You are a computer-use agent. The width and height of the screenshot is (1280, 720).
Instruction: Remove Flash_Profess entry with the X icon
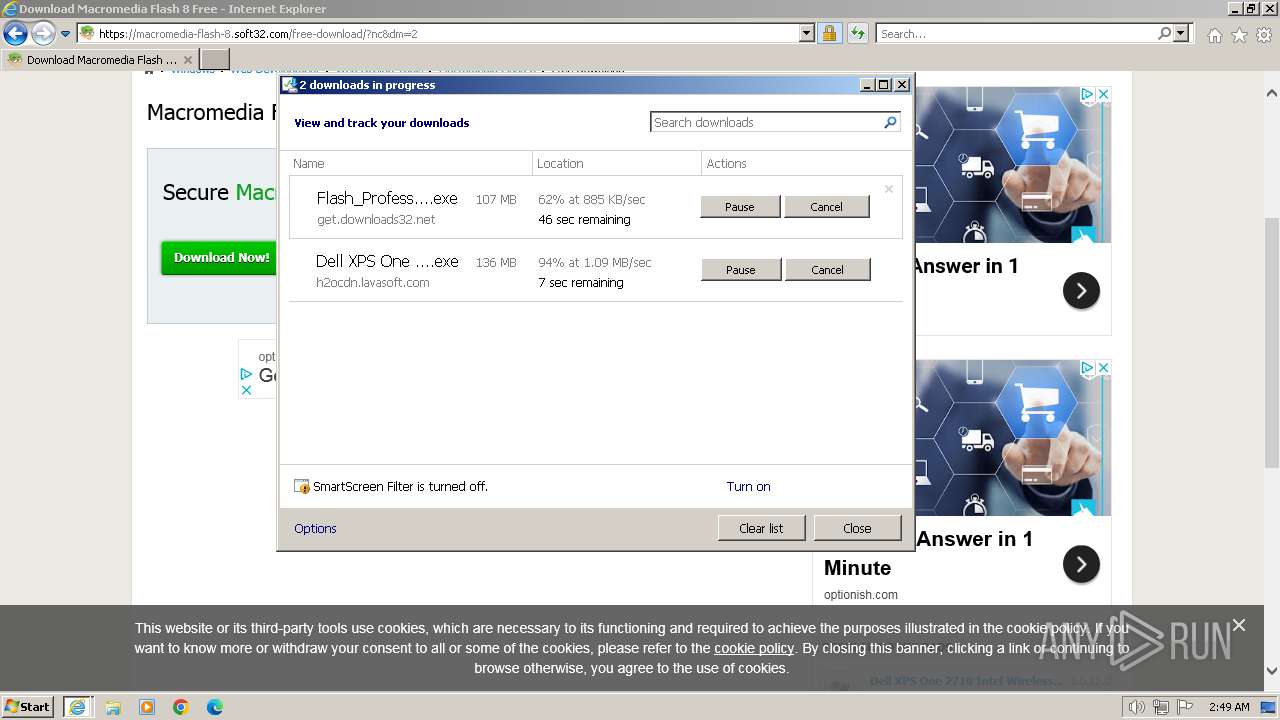coord(888,189)
